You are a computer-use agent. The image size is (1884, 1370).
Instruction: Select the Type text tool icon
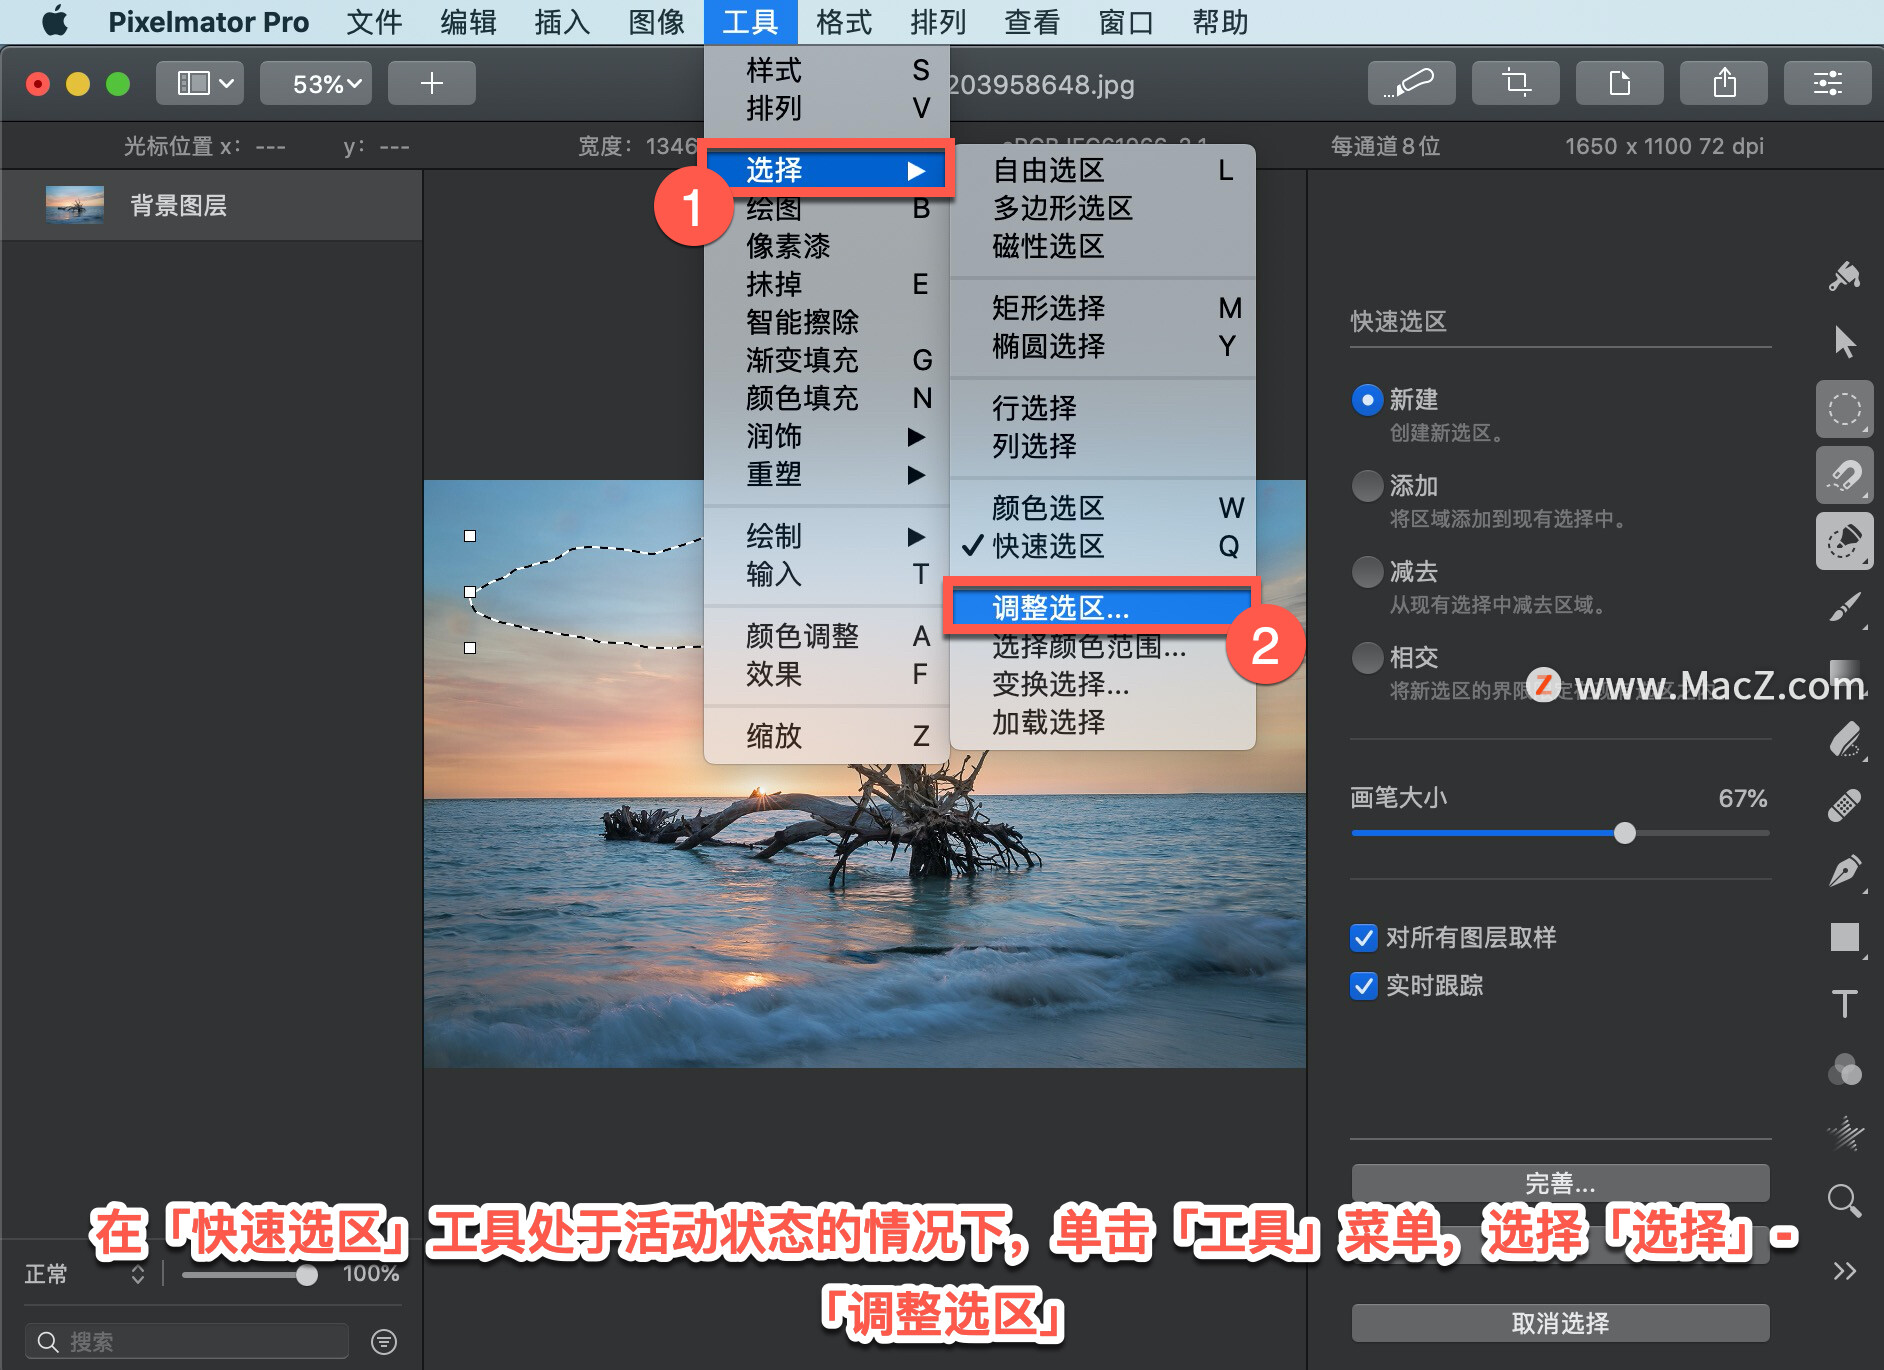[x=1844, y=1004]
